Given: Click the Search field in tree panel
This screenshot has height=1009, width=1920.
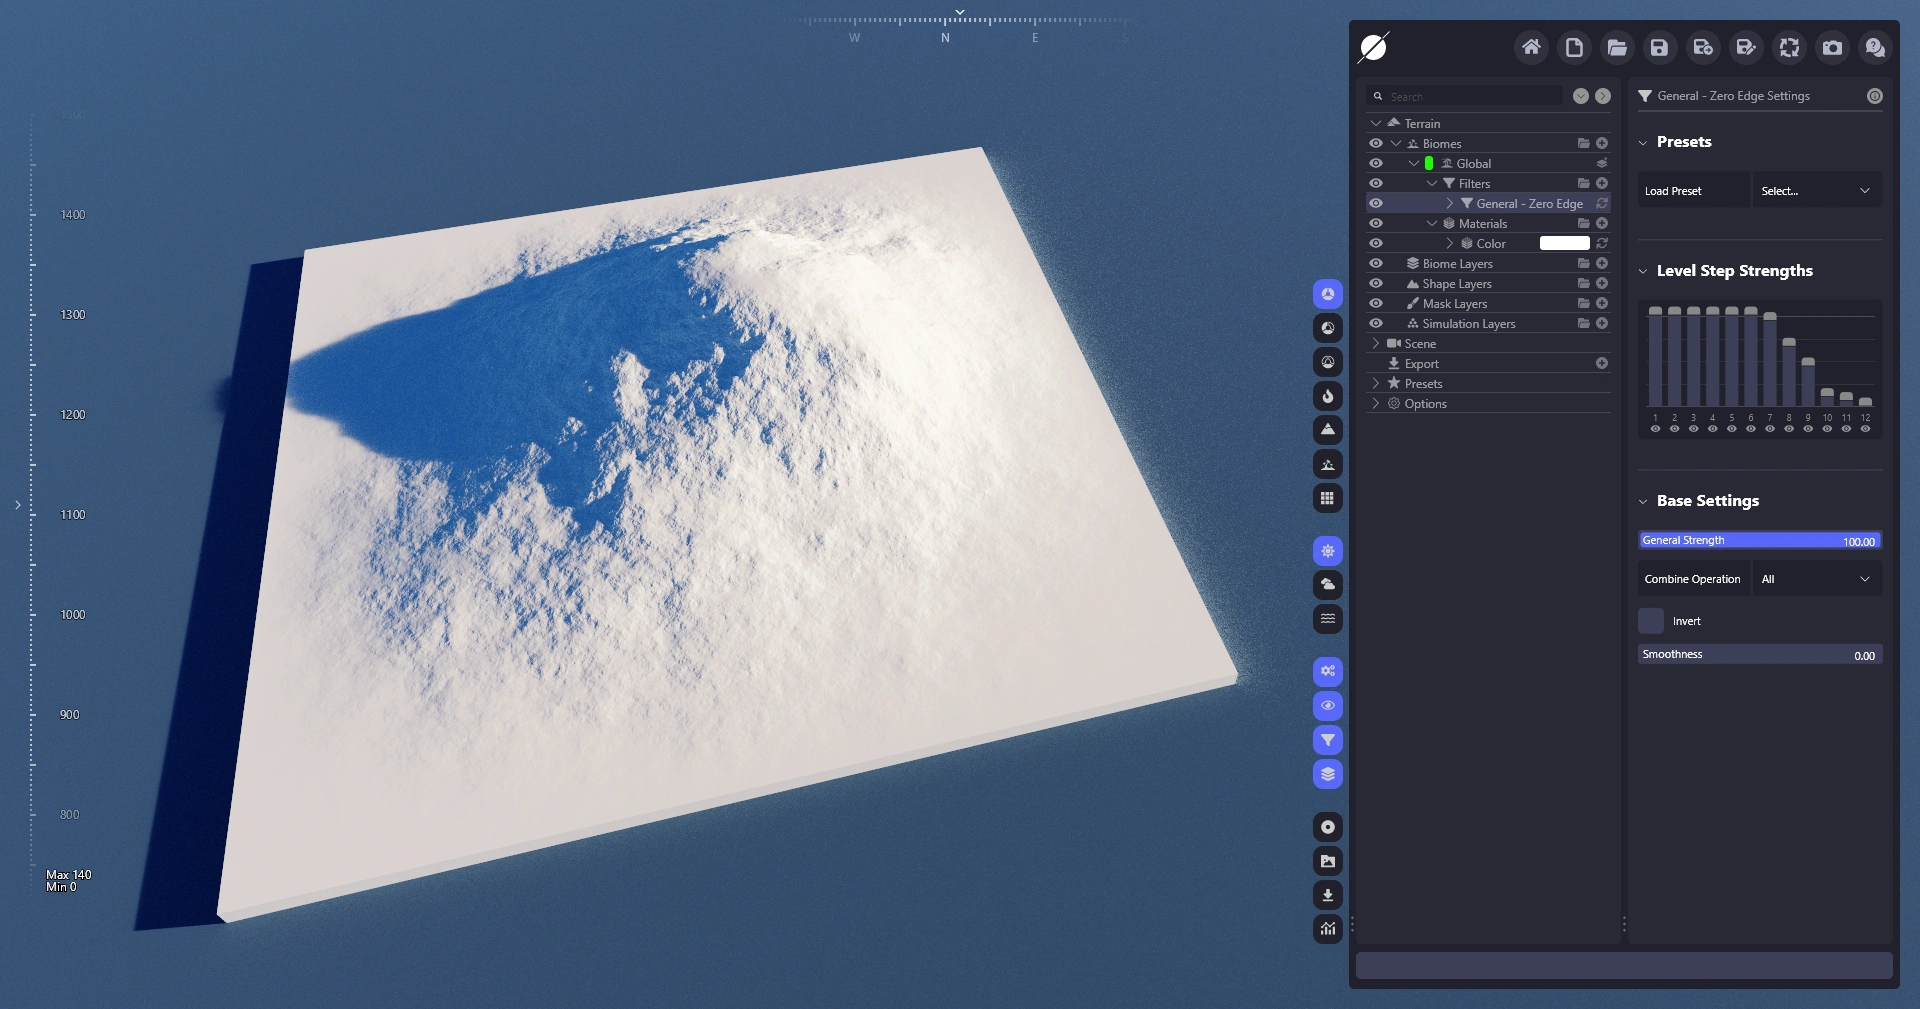Looking at the screenshot, I should point(1470,97).
